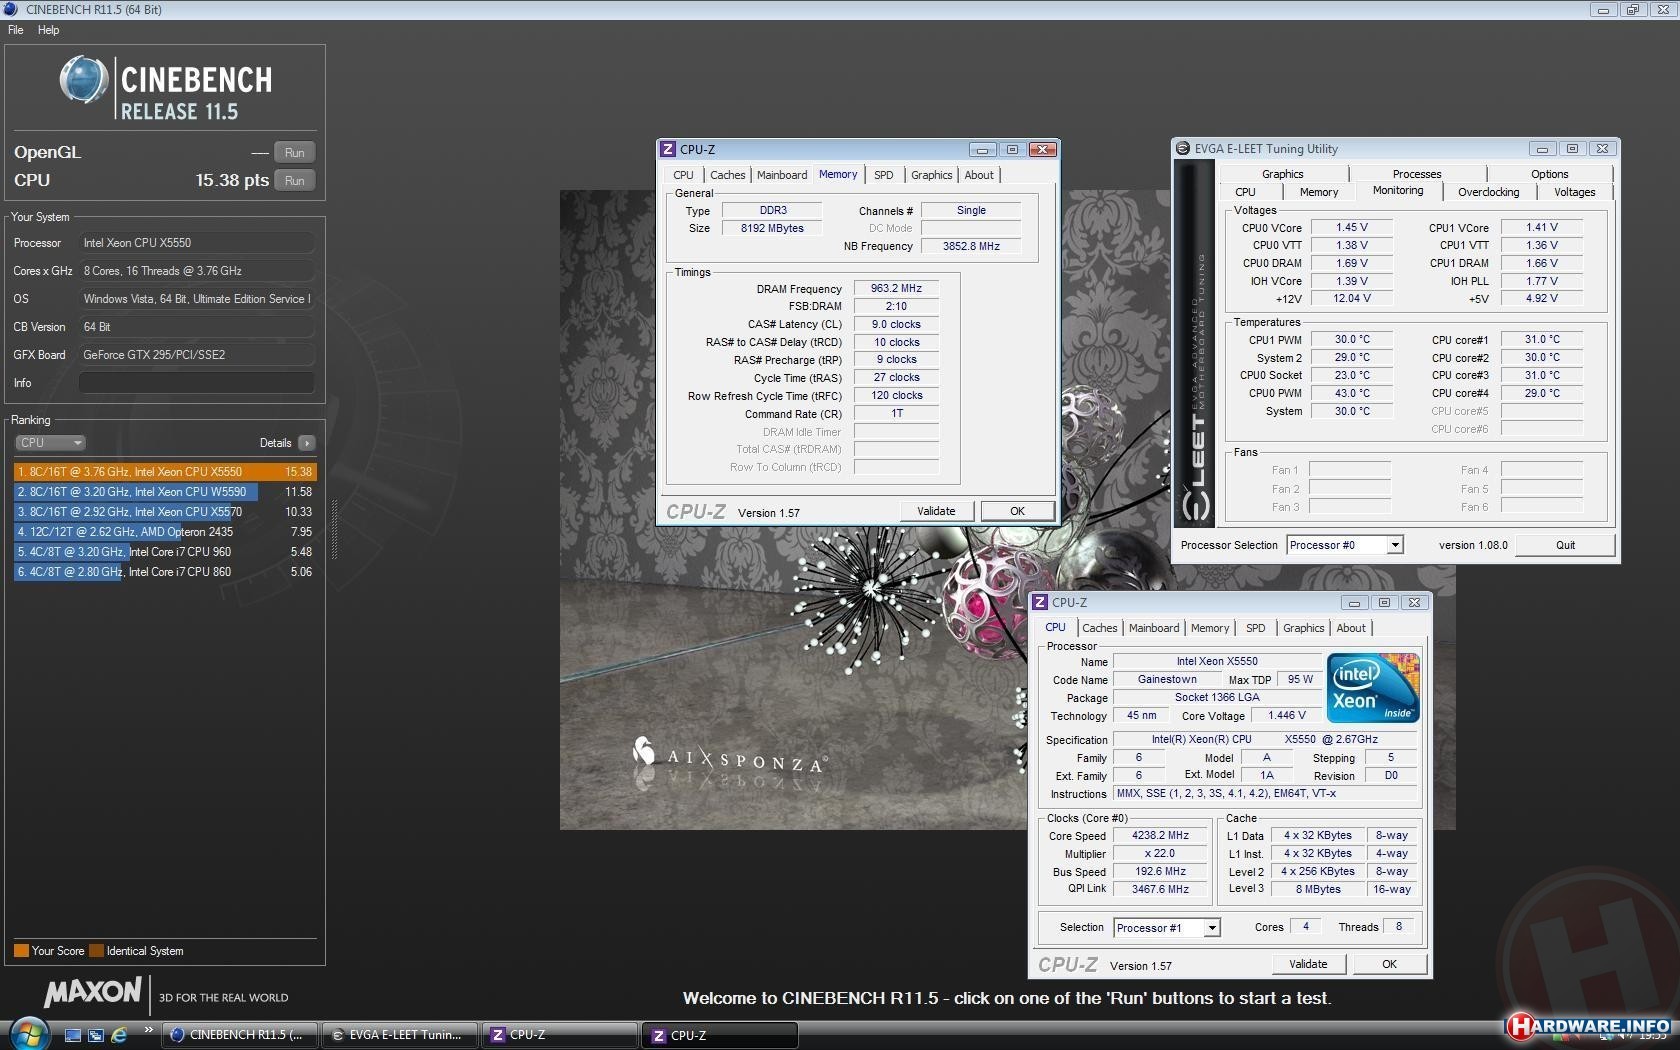1680x1050 pixels.
Task: Click CPU0 VCore value 1.45 V
Action: (1351, 228)
